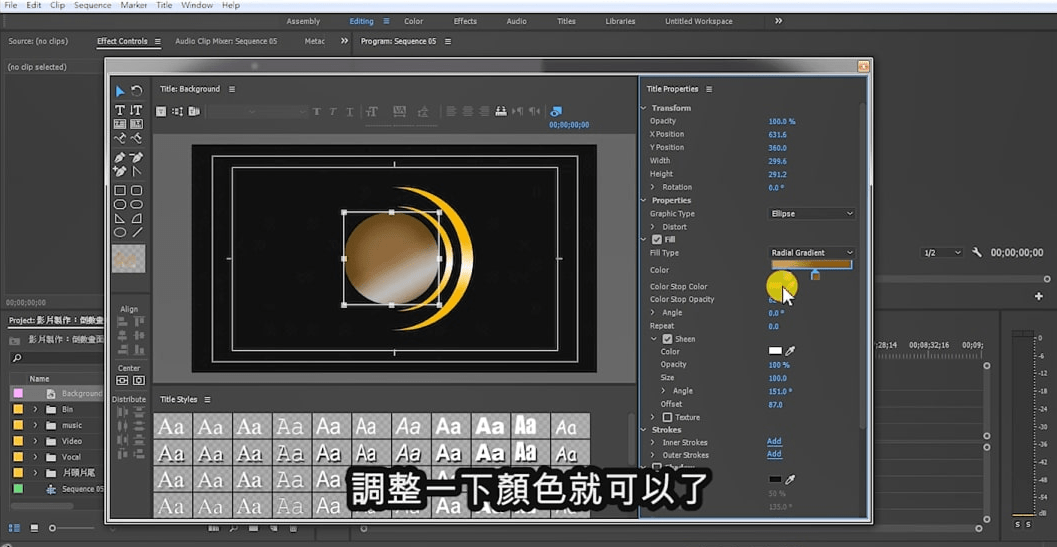Open the wrench settings in Program monitor
Image resolution: width=1057 pixels, height=547 pixels.
tap(977, 252)
